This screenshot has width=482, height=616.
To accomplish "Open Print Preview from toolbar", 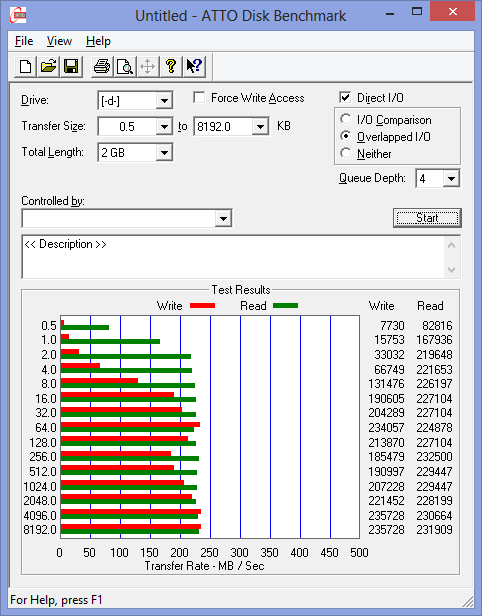I will pos(125,66).
